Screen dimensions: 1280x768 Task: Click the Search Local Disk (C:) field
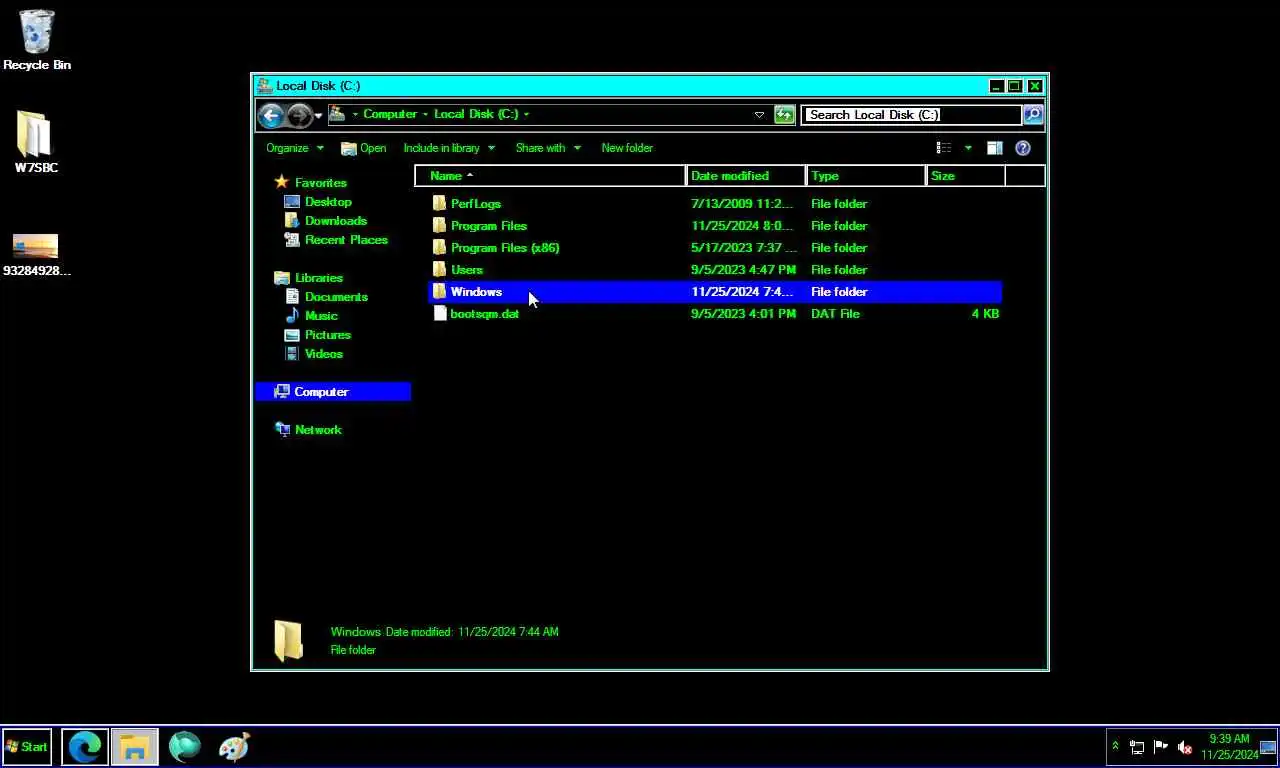912,115
